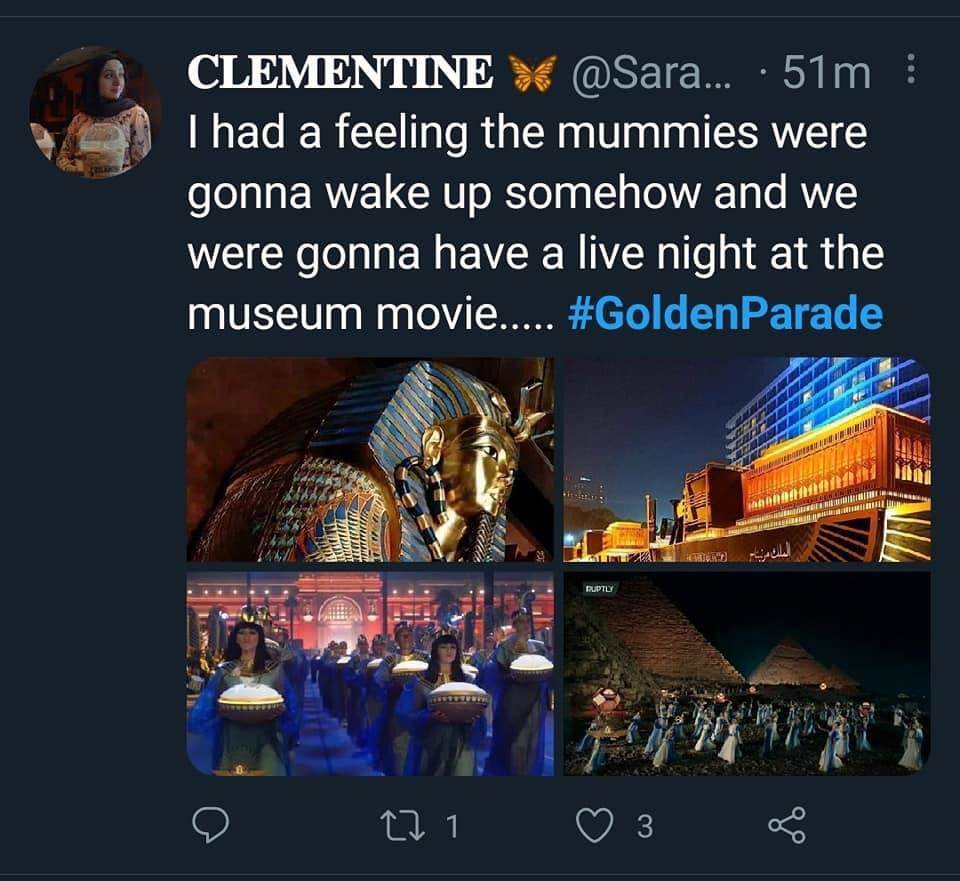This screenshot has width=960, height=881.
Task: Open the photo of women carrying bowls
Action: click(370, 673)
